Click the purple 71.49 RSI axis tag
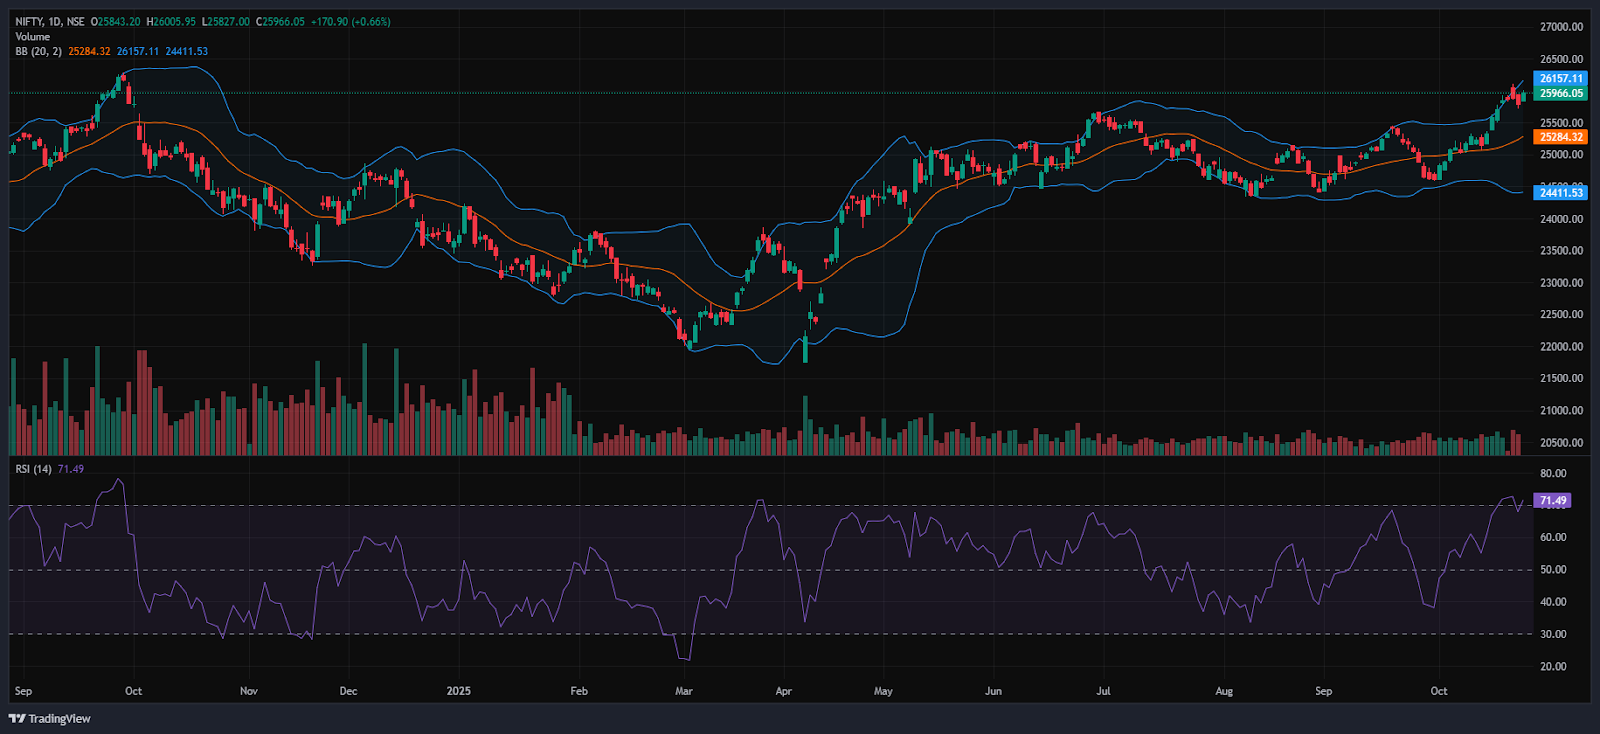The width and height of the screenshot is (1600, 734). pyautogui.click(x=1552, y=500)
